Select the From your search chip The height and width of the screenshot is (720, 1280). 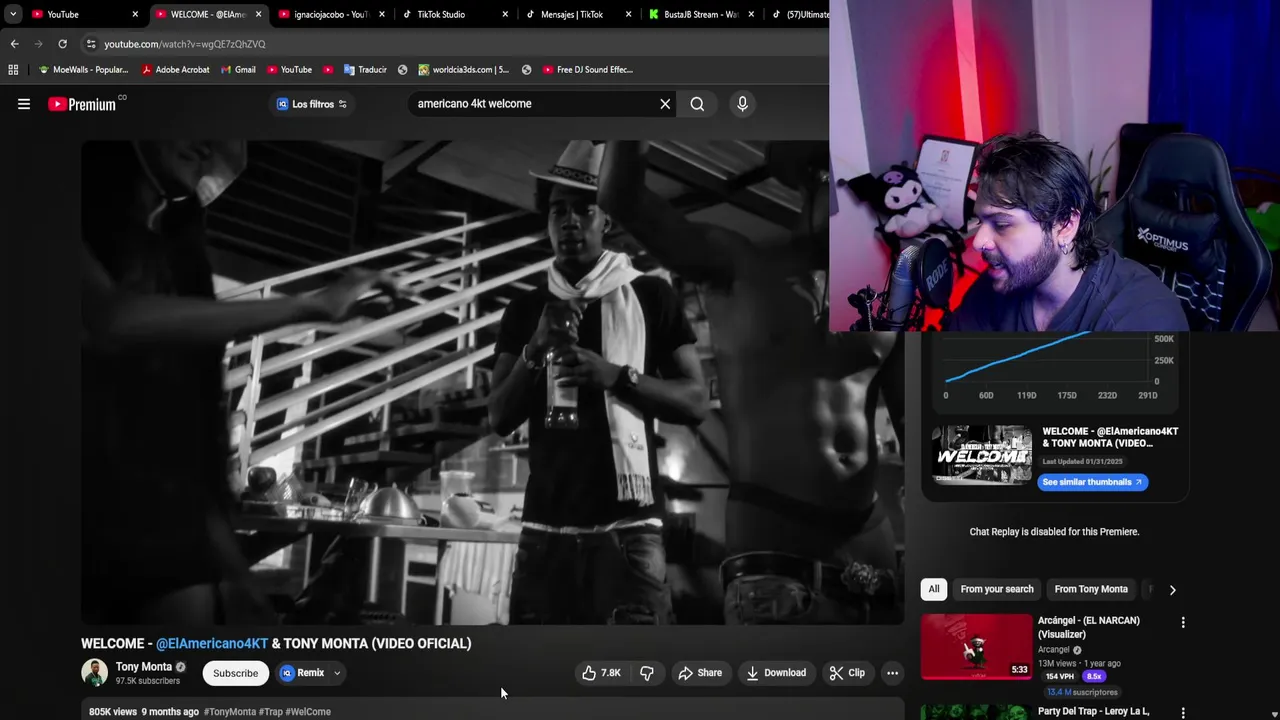pyautogui.click(x=997, y=589)
